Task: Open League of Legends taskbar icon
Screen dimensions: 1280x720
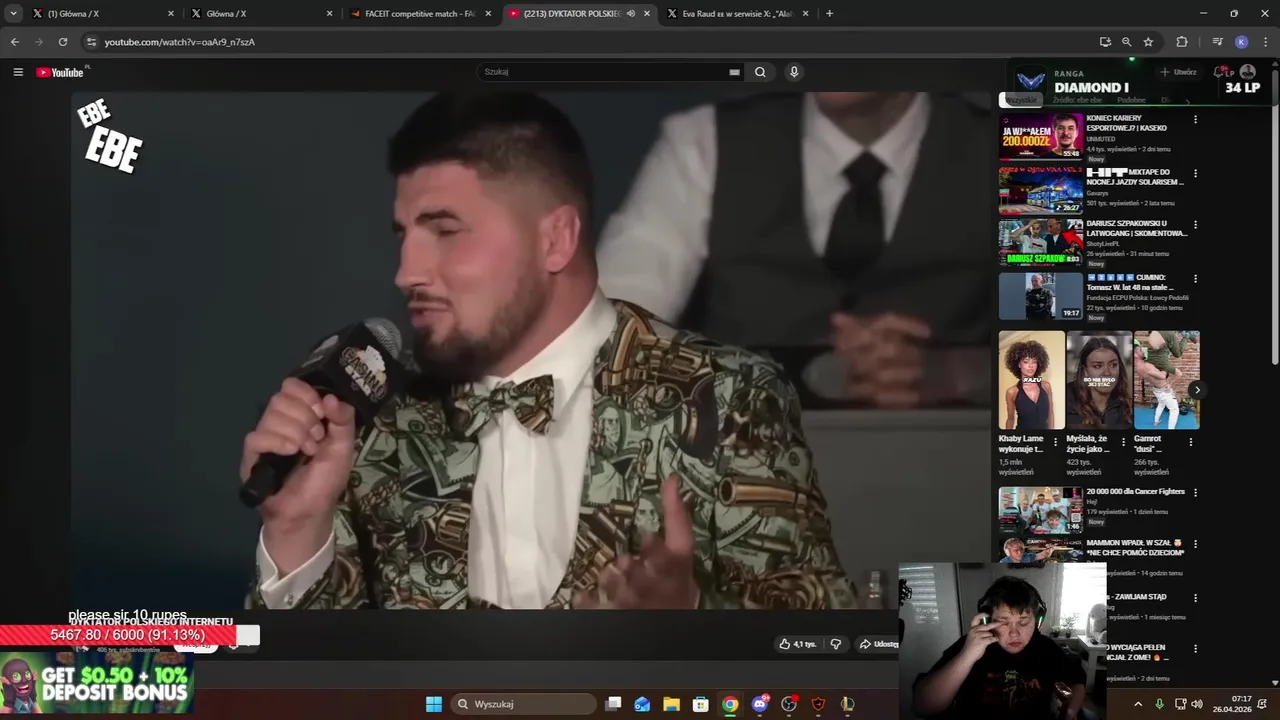Action: pyautogui.click(x=848, y=704)
